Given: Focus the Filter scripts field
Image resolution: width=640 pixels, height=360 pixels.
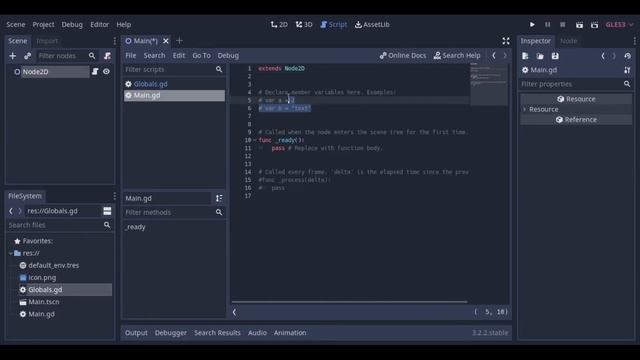Looking at the screenshot, I should [174, 69].
